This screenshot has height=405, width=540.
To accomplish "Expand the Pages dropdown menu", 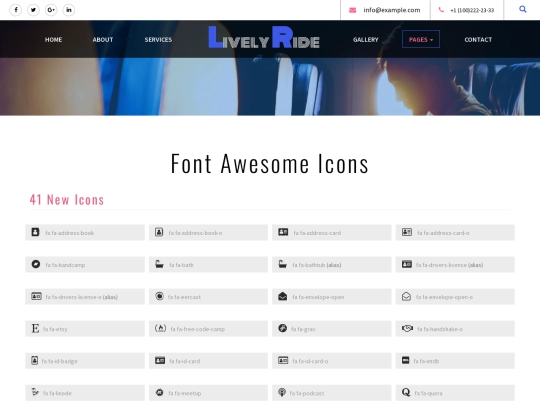I will pos(421,39).
